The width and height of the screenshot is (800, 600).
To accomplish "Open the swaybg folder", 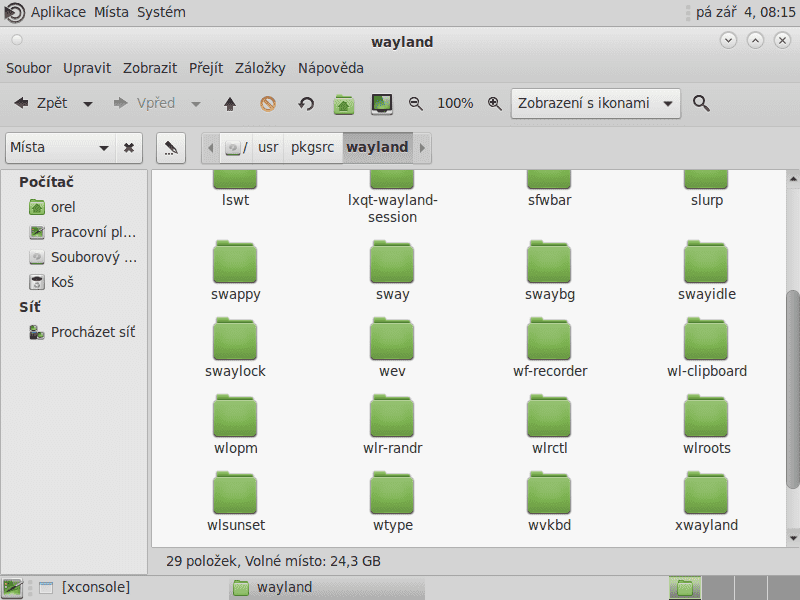I will 549,271.
